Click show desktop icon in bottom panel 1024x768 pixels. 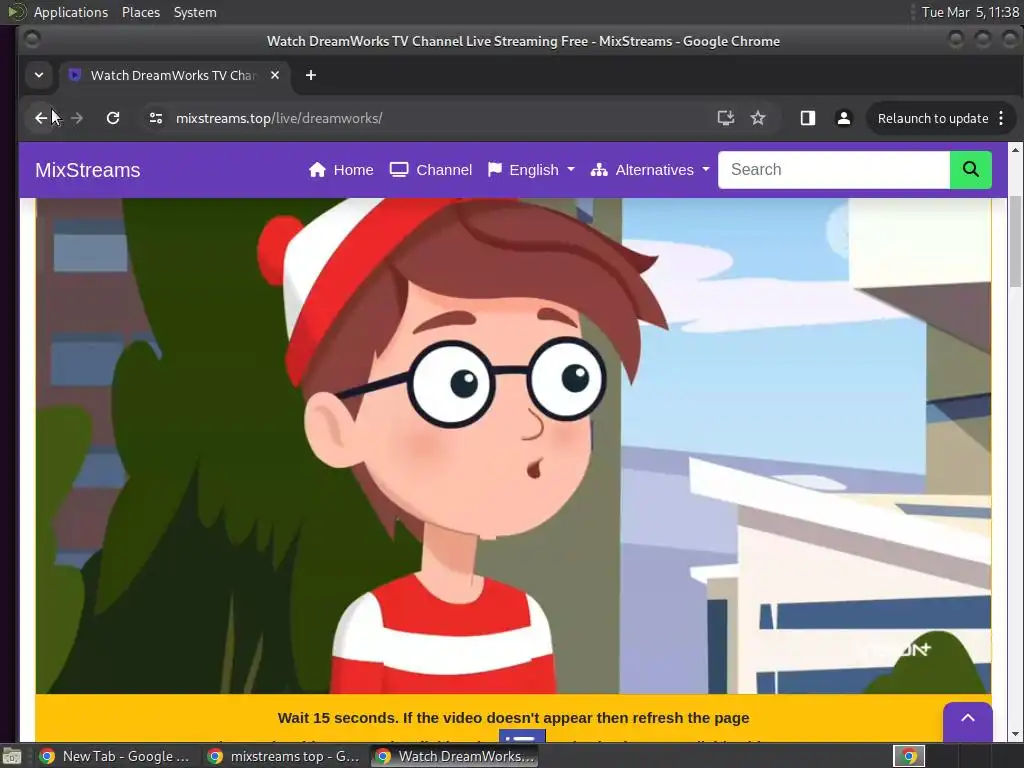12,756
